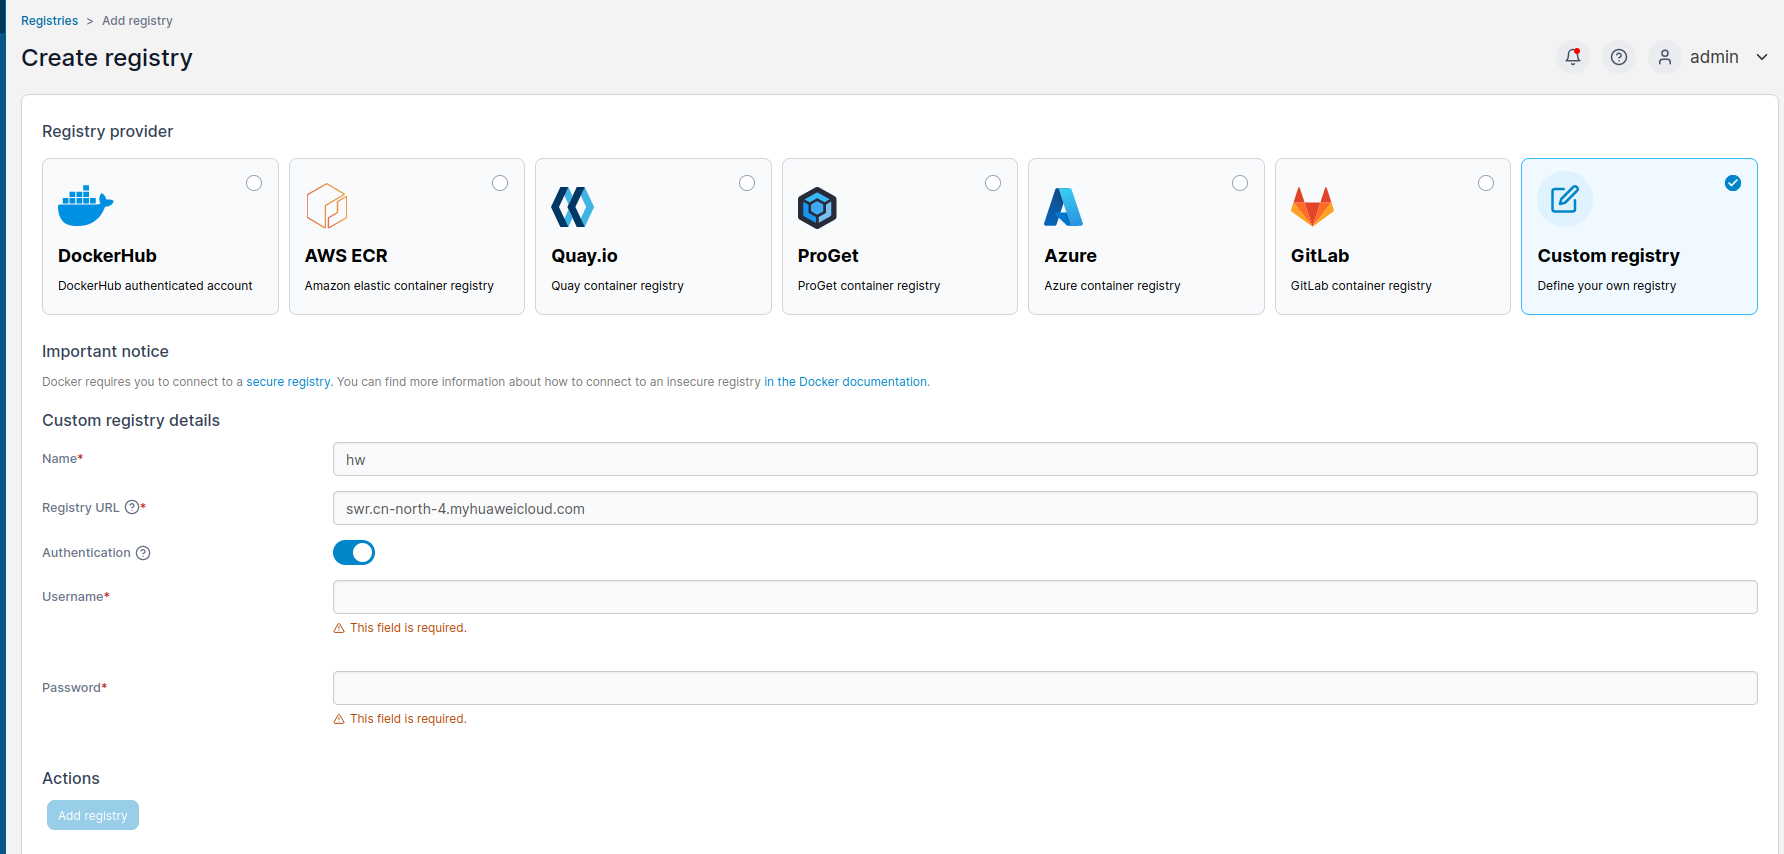Click the Custom registry edit pencil icon
This screenshot has width=1784, height=854.
point(1564,199)
